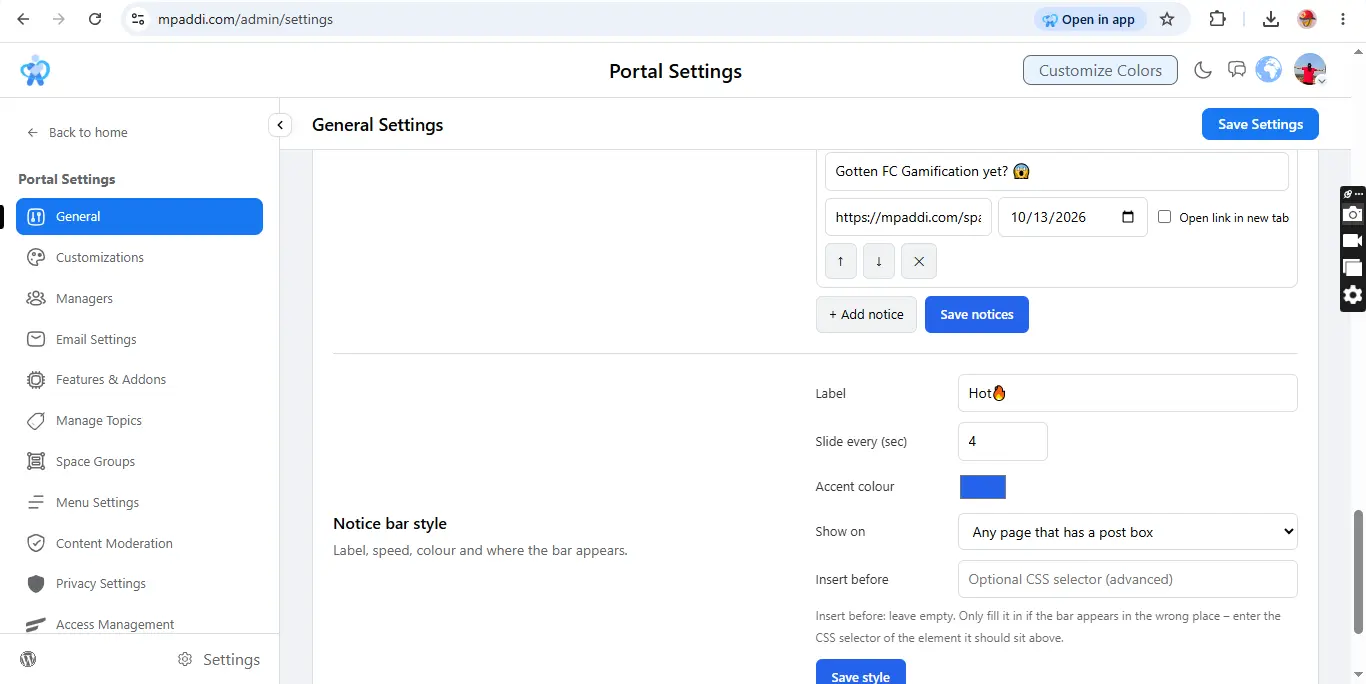This screenshot has height=684, width=1366.
Task: Focus the Insert before CSS selector field
Action: [x=1127, y=579]
